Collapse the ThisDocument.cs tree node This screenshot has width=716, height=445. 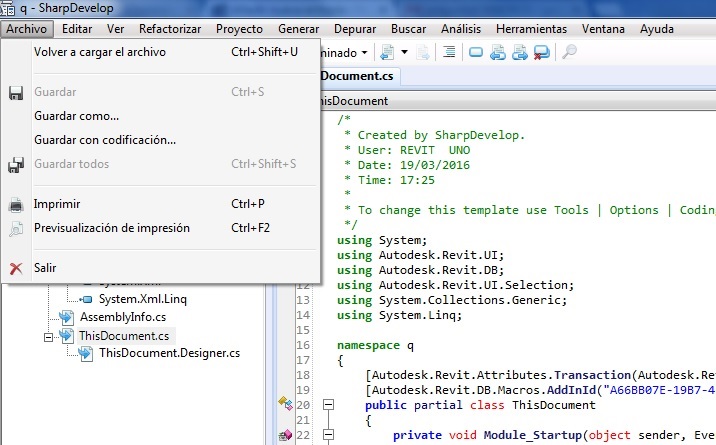(48, 336)
